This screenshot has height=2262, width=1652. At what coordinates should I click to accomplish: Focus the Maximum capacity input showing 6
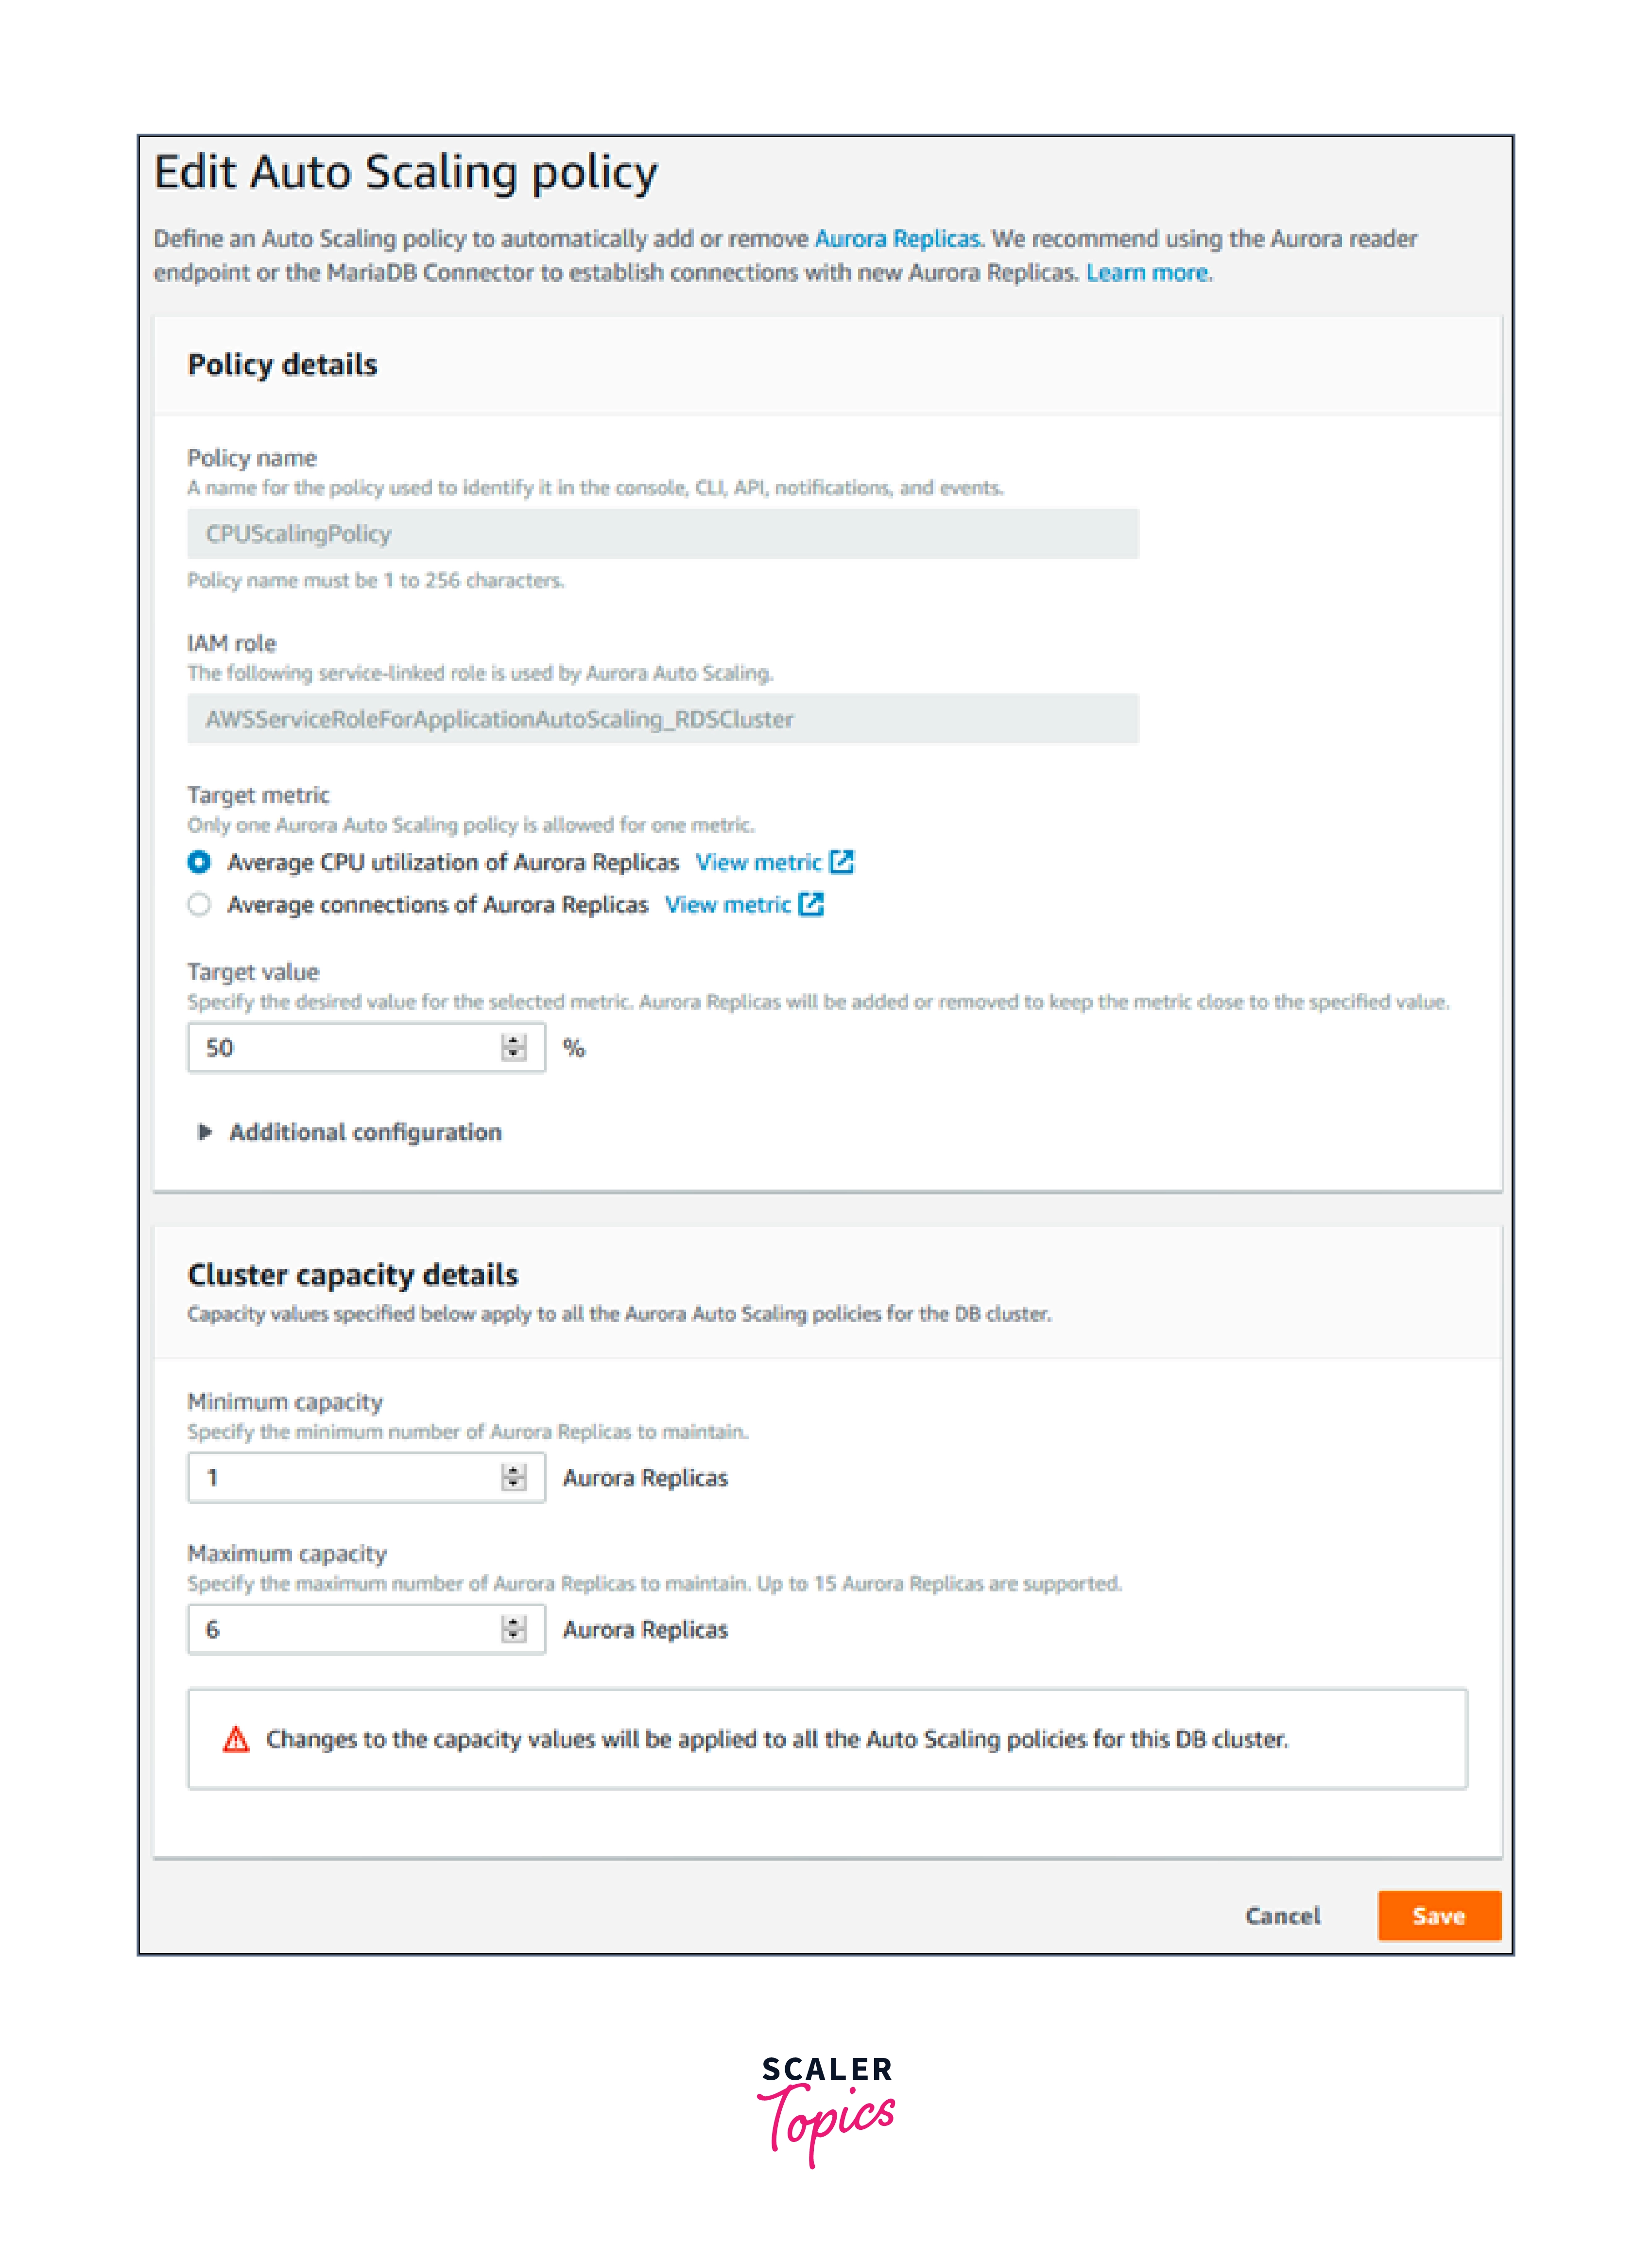[x=345, y=1629]
